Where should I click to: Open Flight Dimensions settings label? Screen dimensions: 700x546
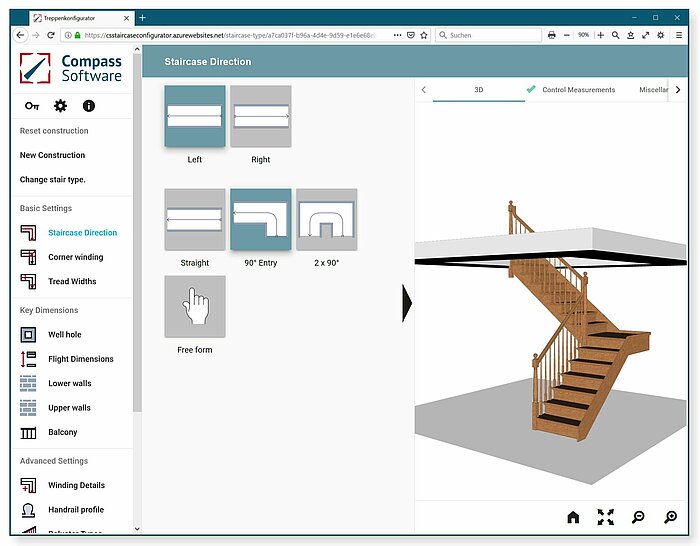tap(81, 359)
